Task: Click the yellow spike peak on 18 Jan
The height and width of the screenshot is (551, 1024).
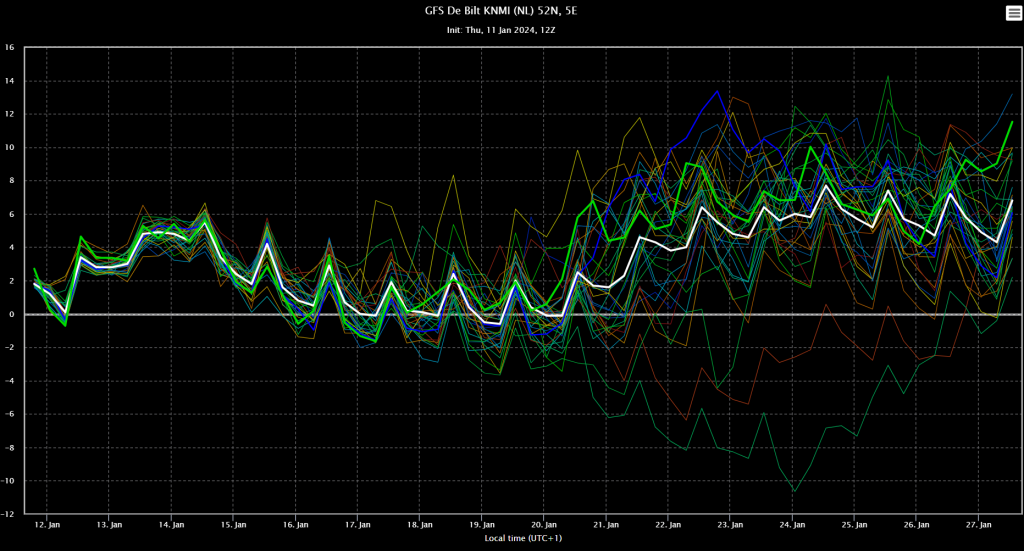Action: coord(453,175)
